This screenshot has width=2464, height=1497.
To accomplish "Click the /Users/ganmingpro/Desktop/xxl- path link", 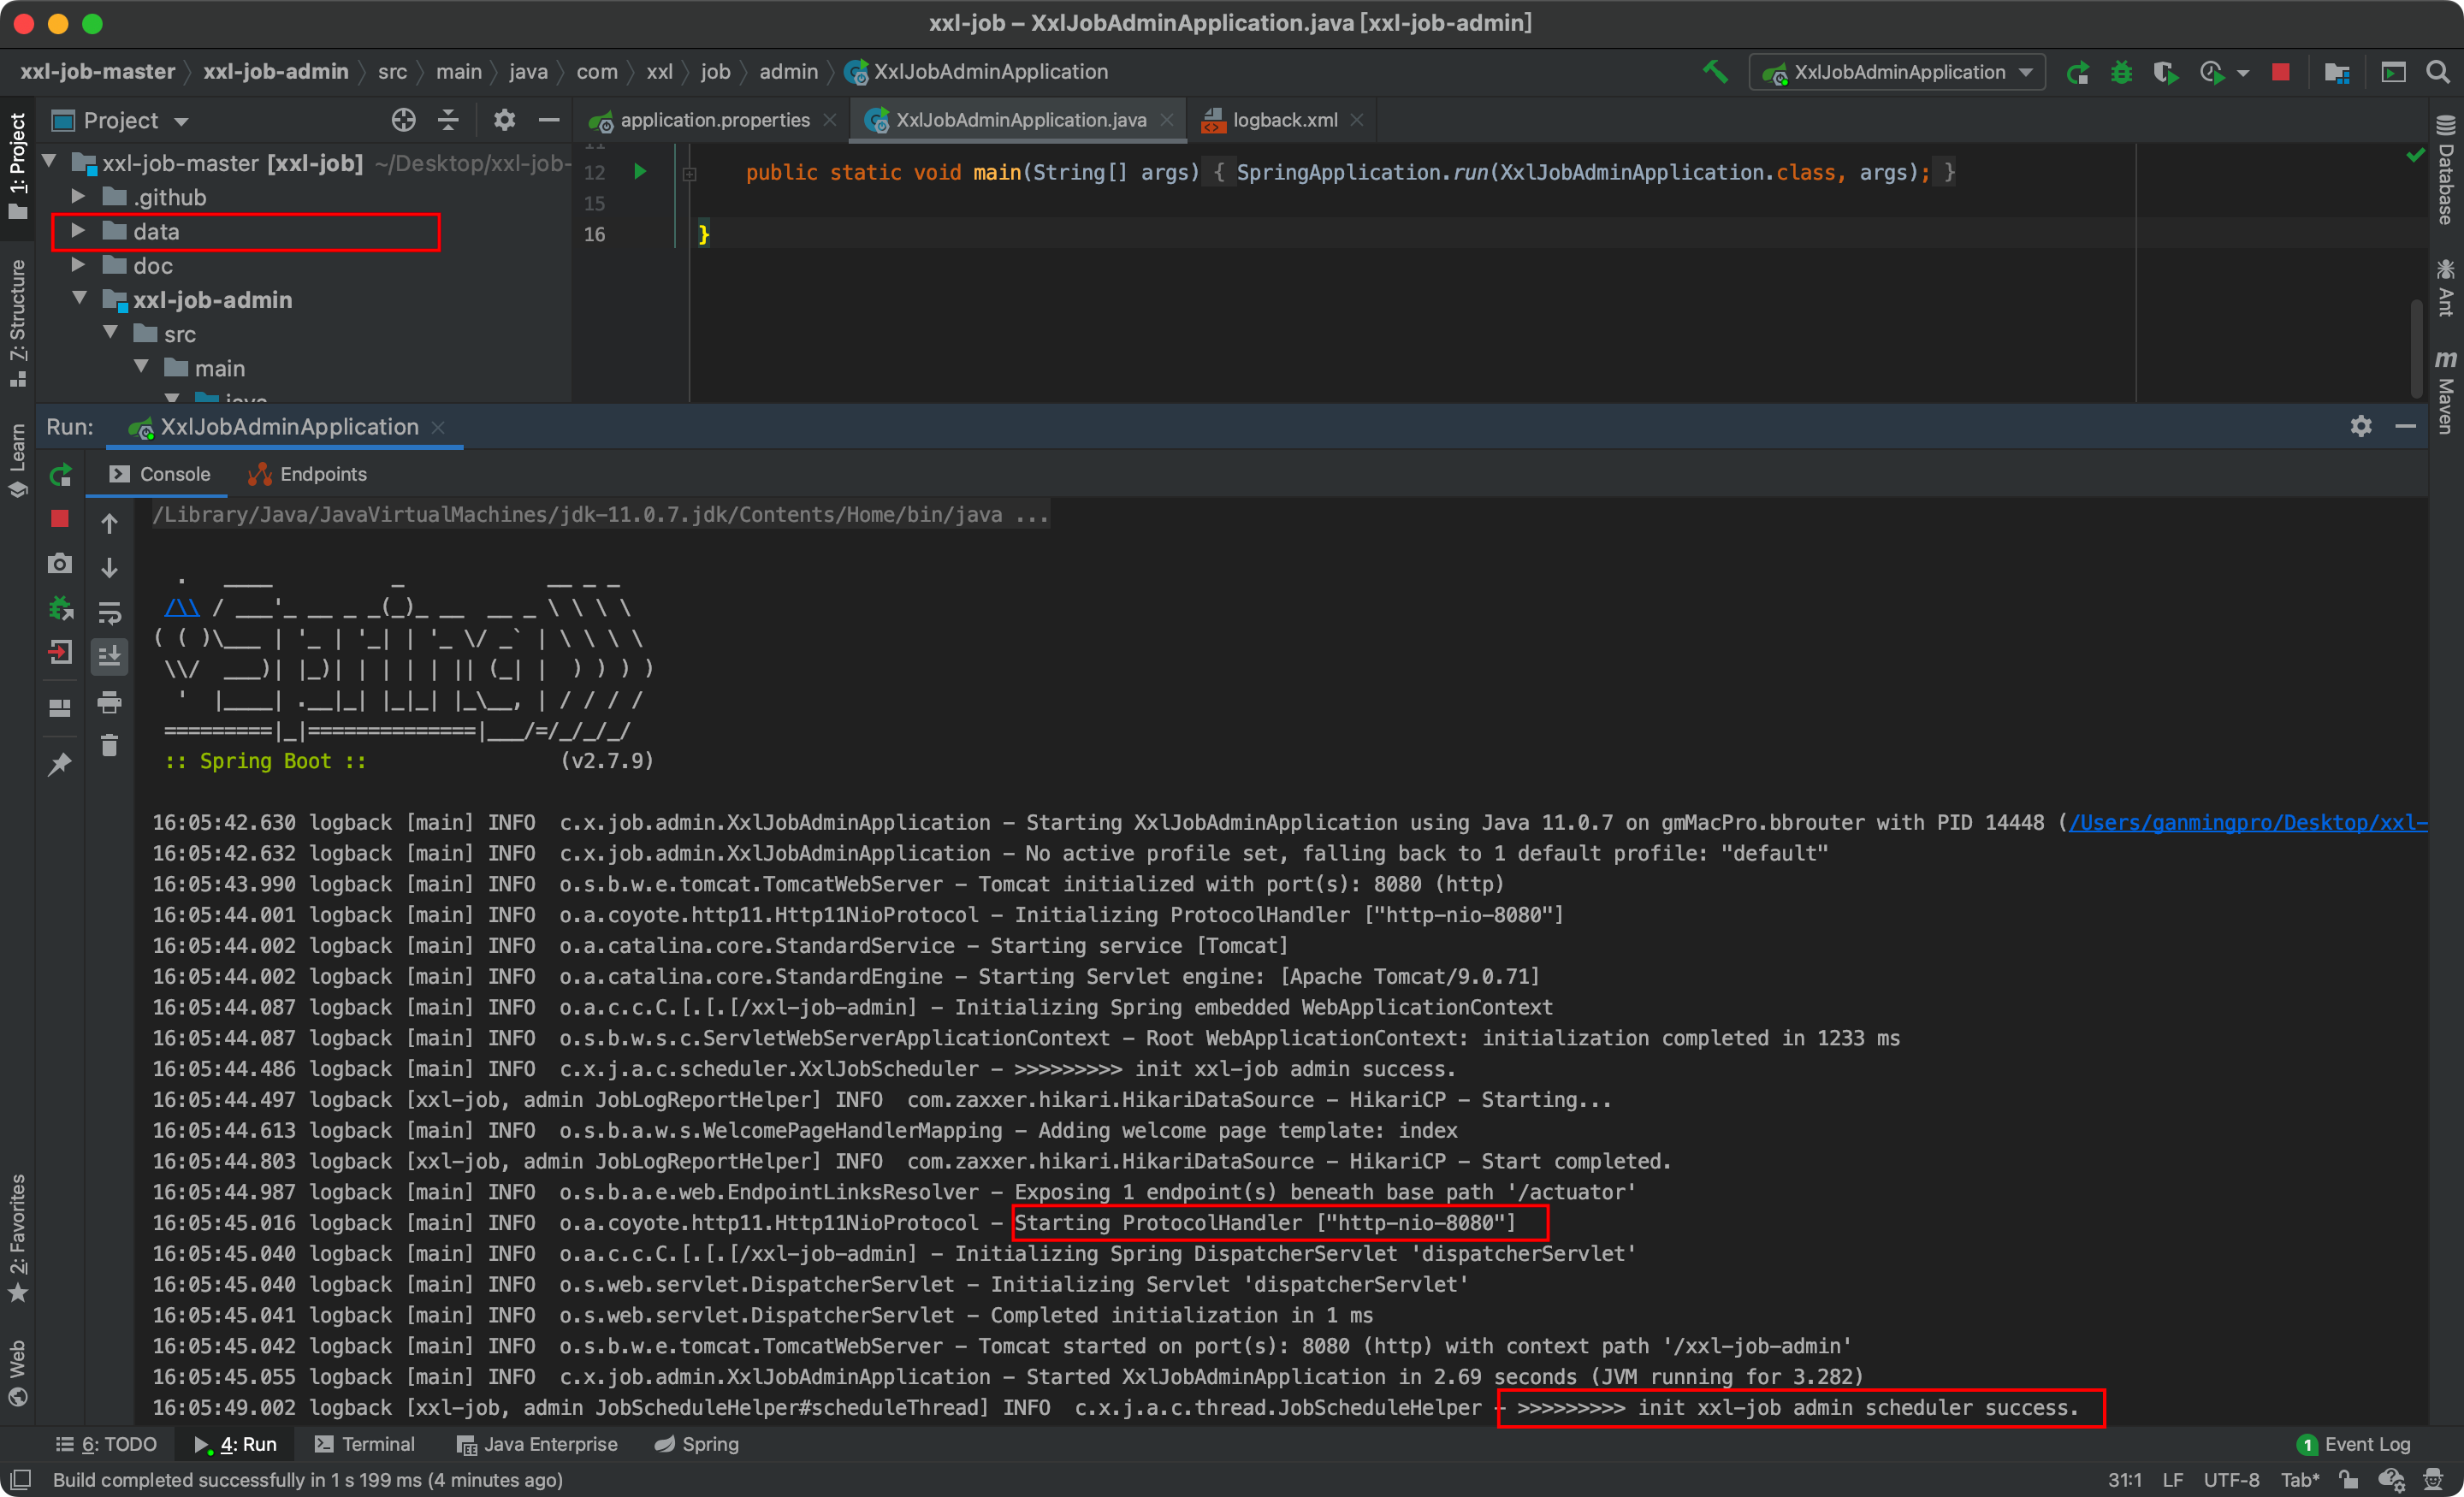I will pyautogui.click(x=2248, y=823).
